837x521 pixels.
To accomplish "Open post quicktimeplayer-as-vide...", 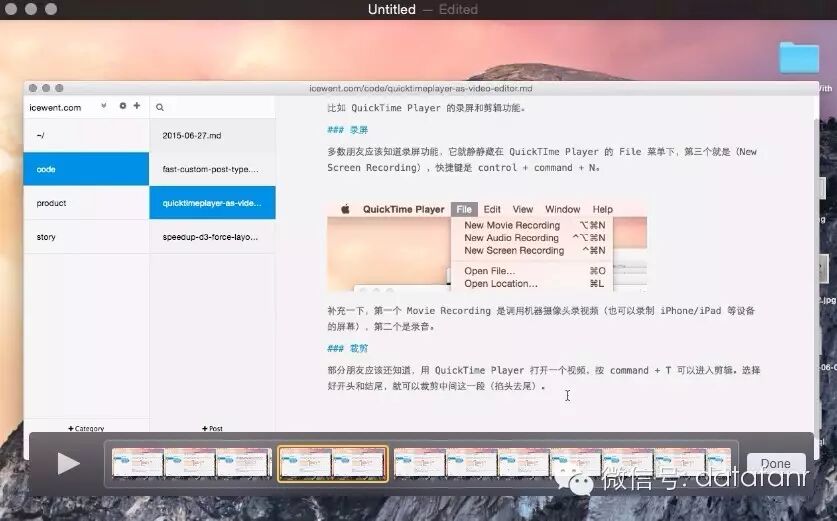I will point(212,203).
